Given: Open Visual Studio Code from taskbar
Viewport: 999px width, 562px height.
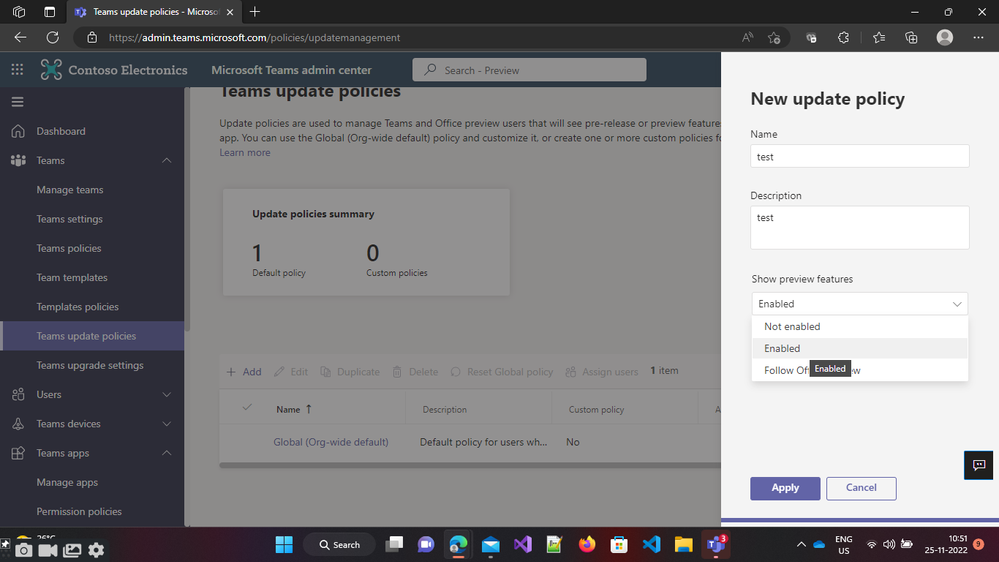Looking at the screenshot, I should pyautogui.click(x=651, y=545).
